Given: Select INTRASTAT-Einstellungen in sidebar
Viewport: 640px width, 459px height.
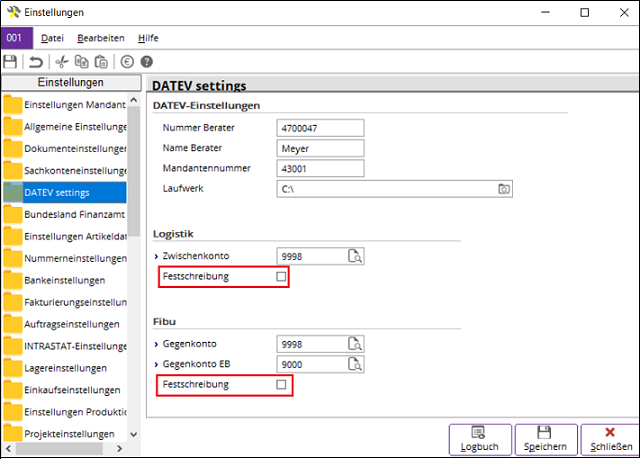Looking at the screenshot, I should tap(65, 346).
